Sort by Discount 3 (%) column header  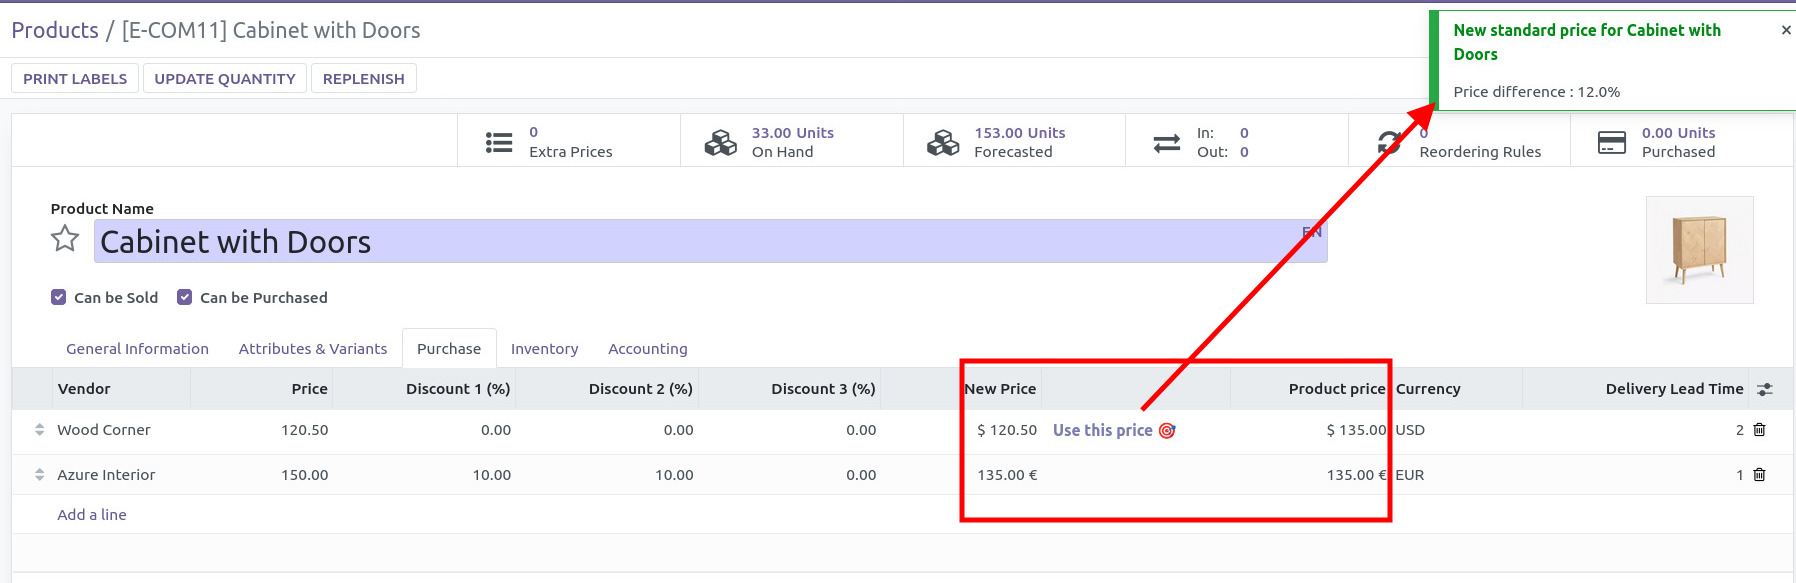click(x=789, y=389)
